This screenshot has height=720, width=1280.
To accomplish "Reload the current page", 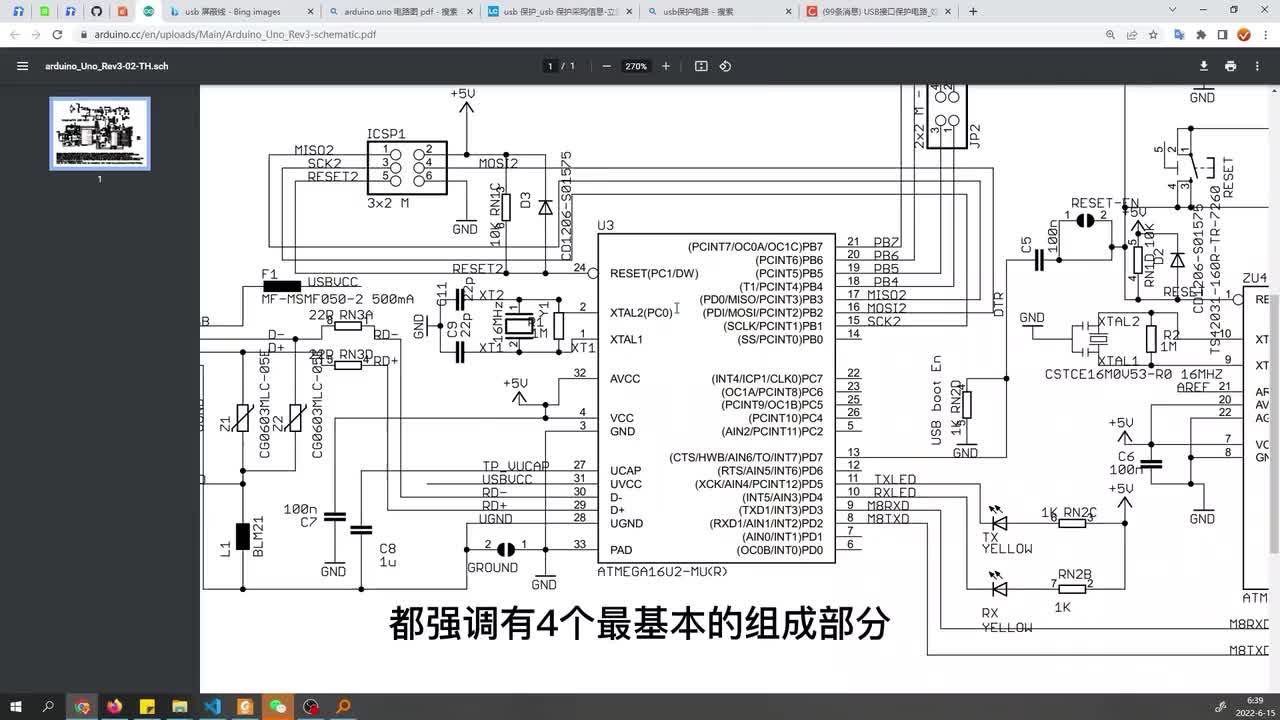I will point(58,34).
